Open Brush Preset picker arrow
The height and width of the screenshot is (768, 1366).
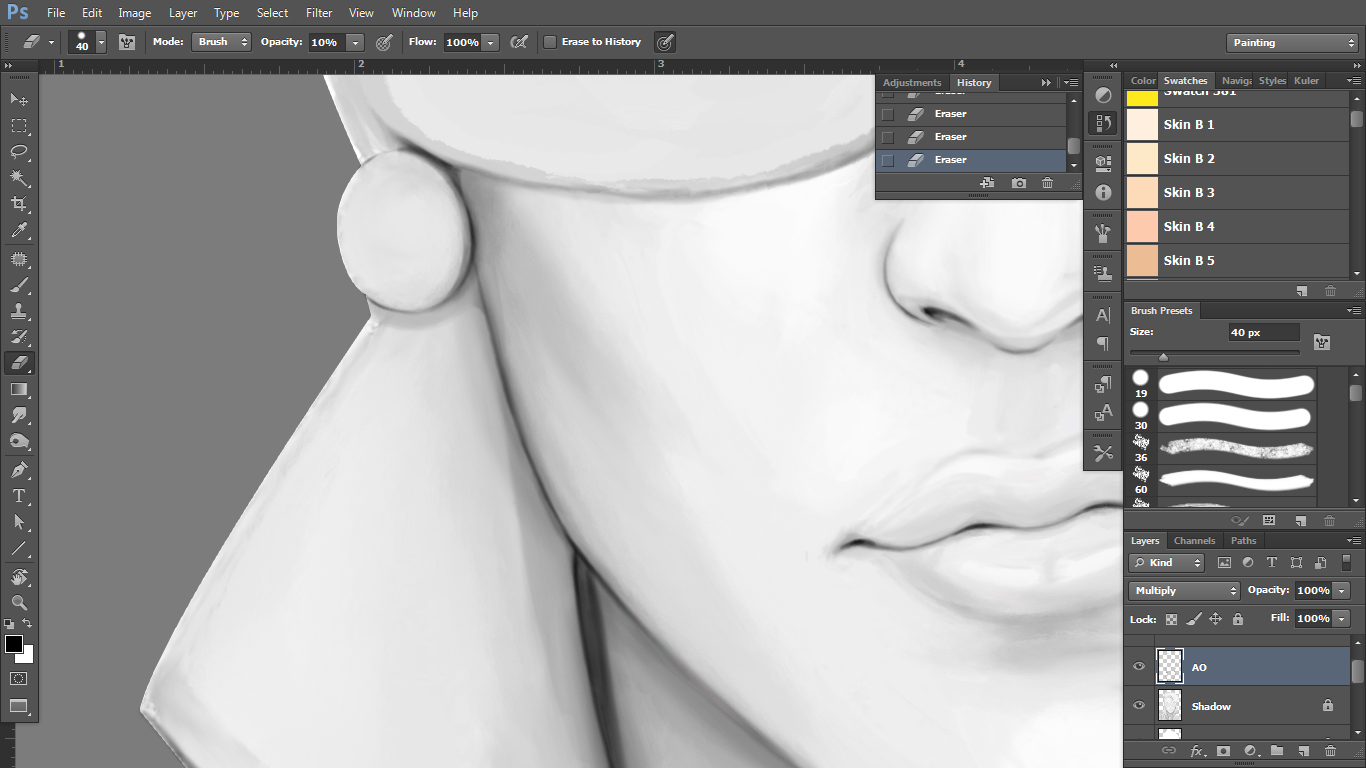click(x=101, y=42)
